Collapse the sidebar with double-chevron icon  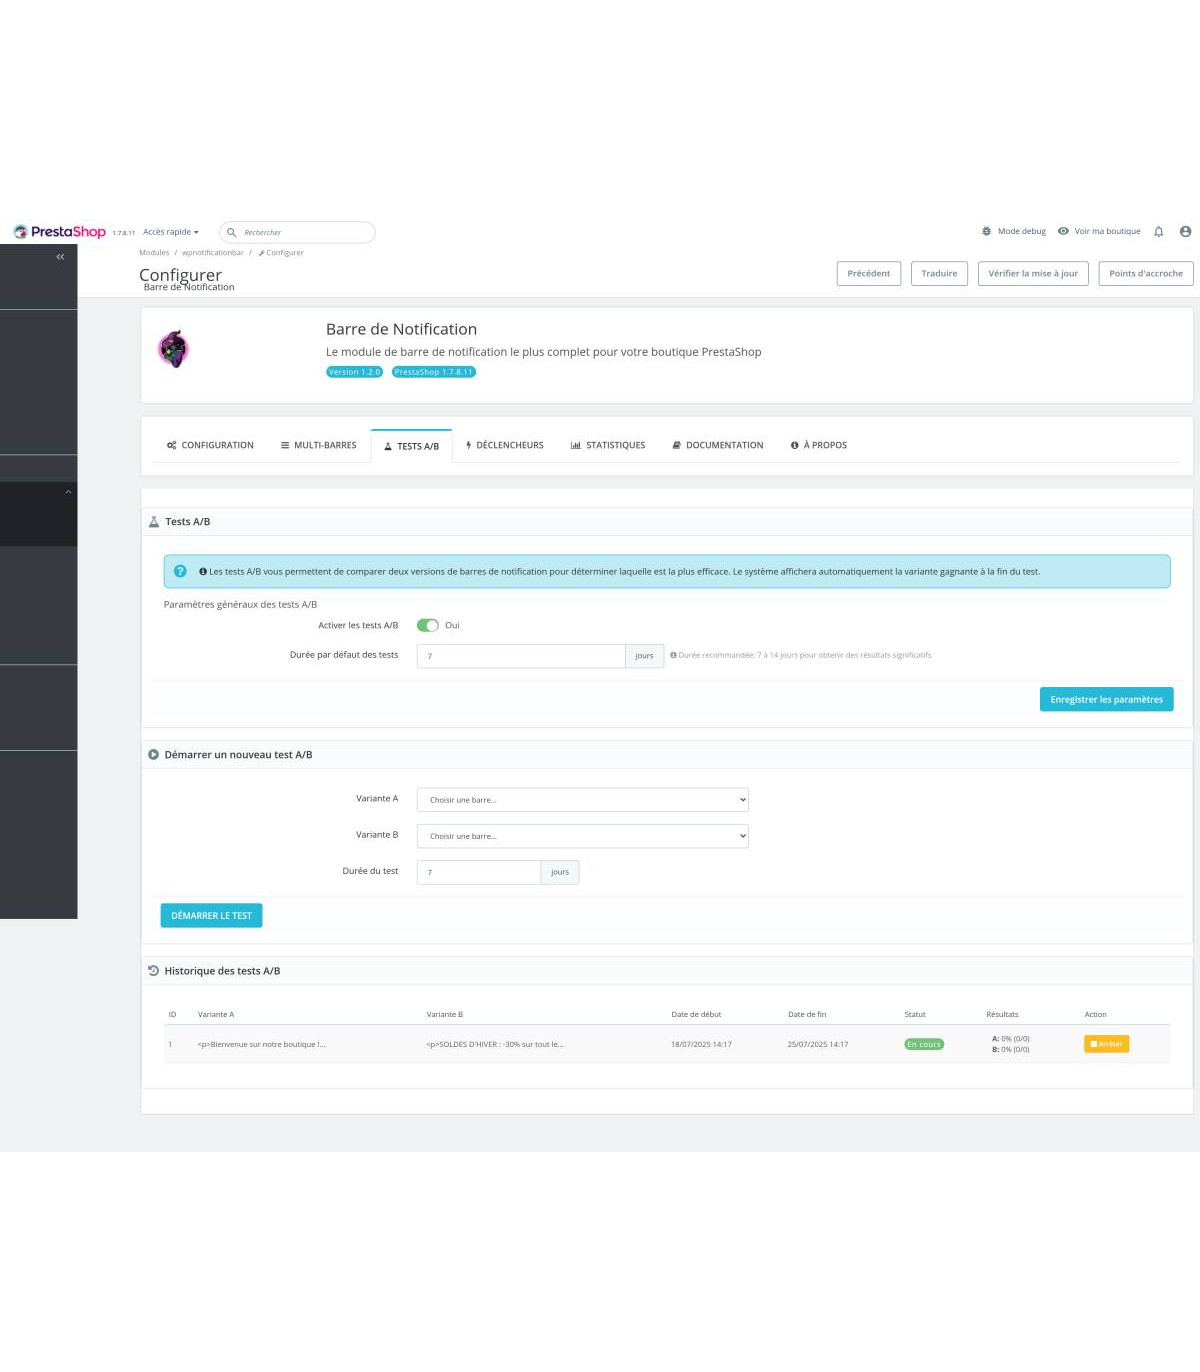[x=60, y=257]
